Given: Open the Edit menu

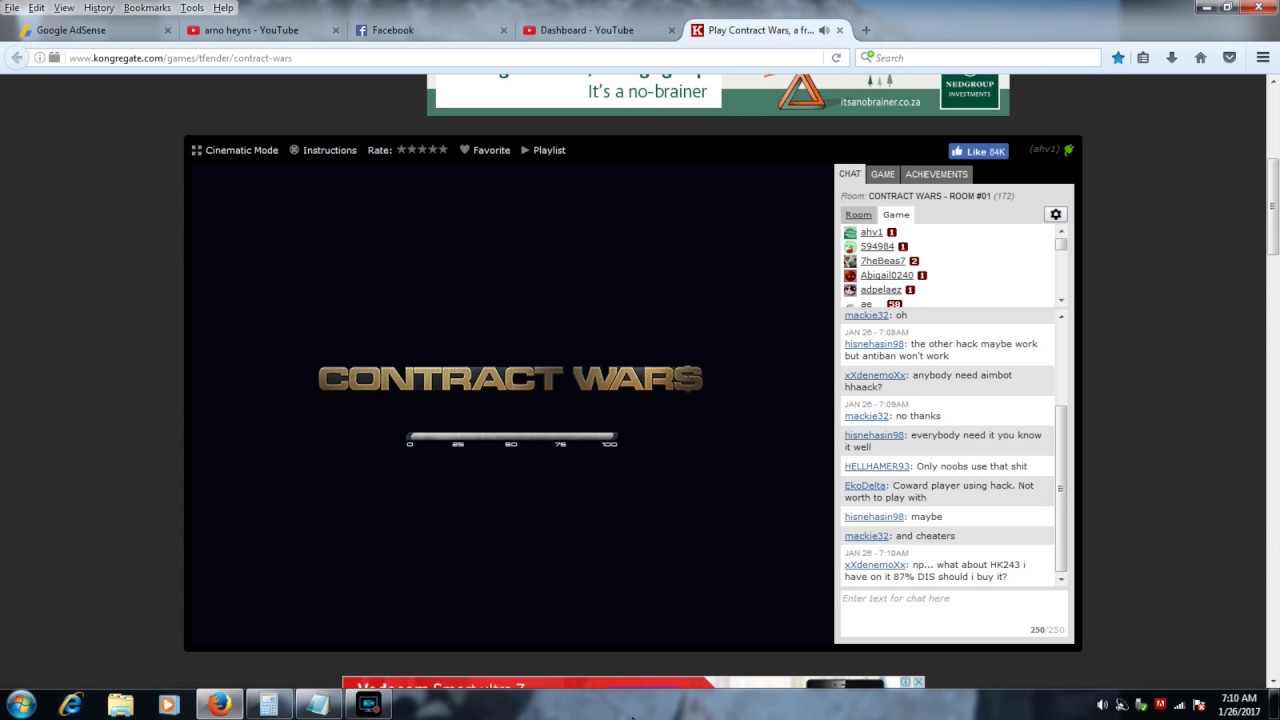Looking at the screenshot, I should click(x=36, y=8).
